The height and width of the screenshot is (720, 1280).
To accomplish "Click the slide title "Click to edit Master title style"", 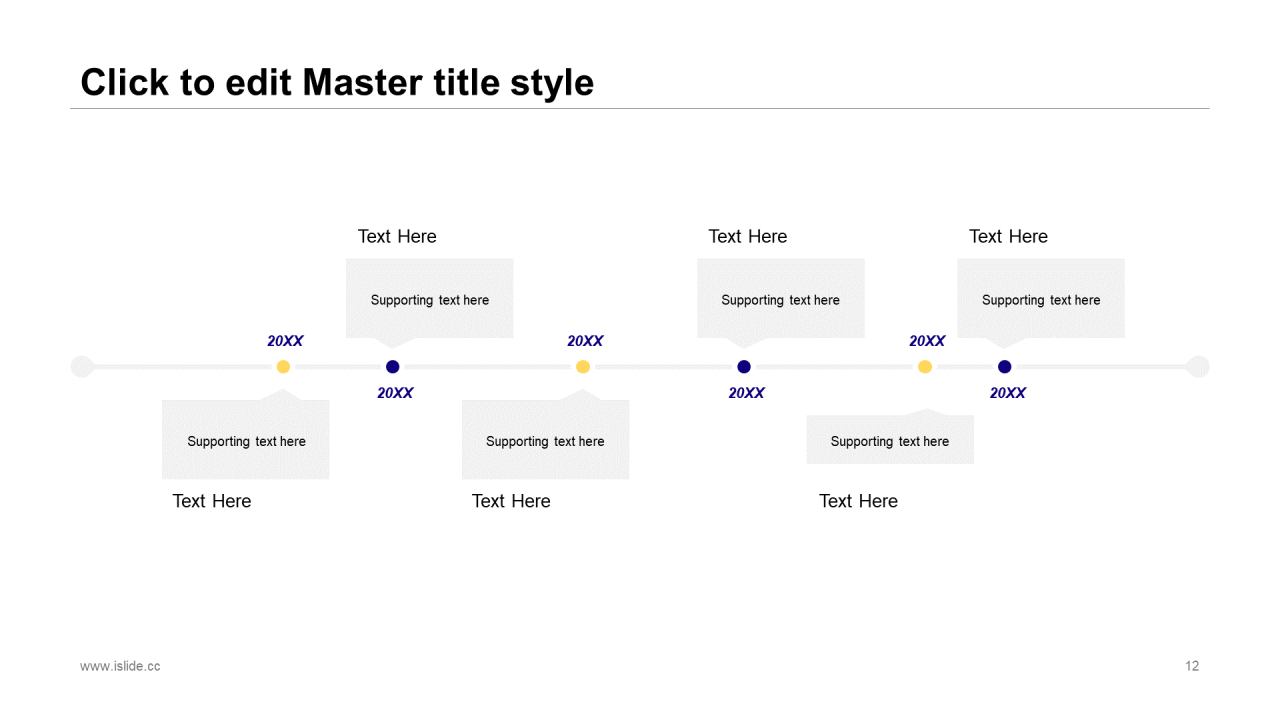I will click(x=337, y=82).
